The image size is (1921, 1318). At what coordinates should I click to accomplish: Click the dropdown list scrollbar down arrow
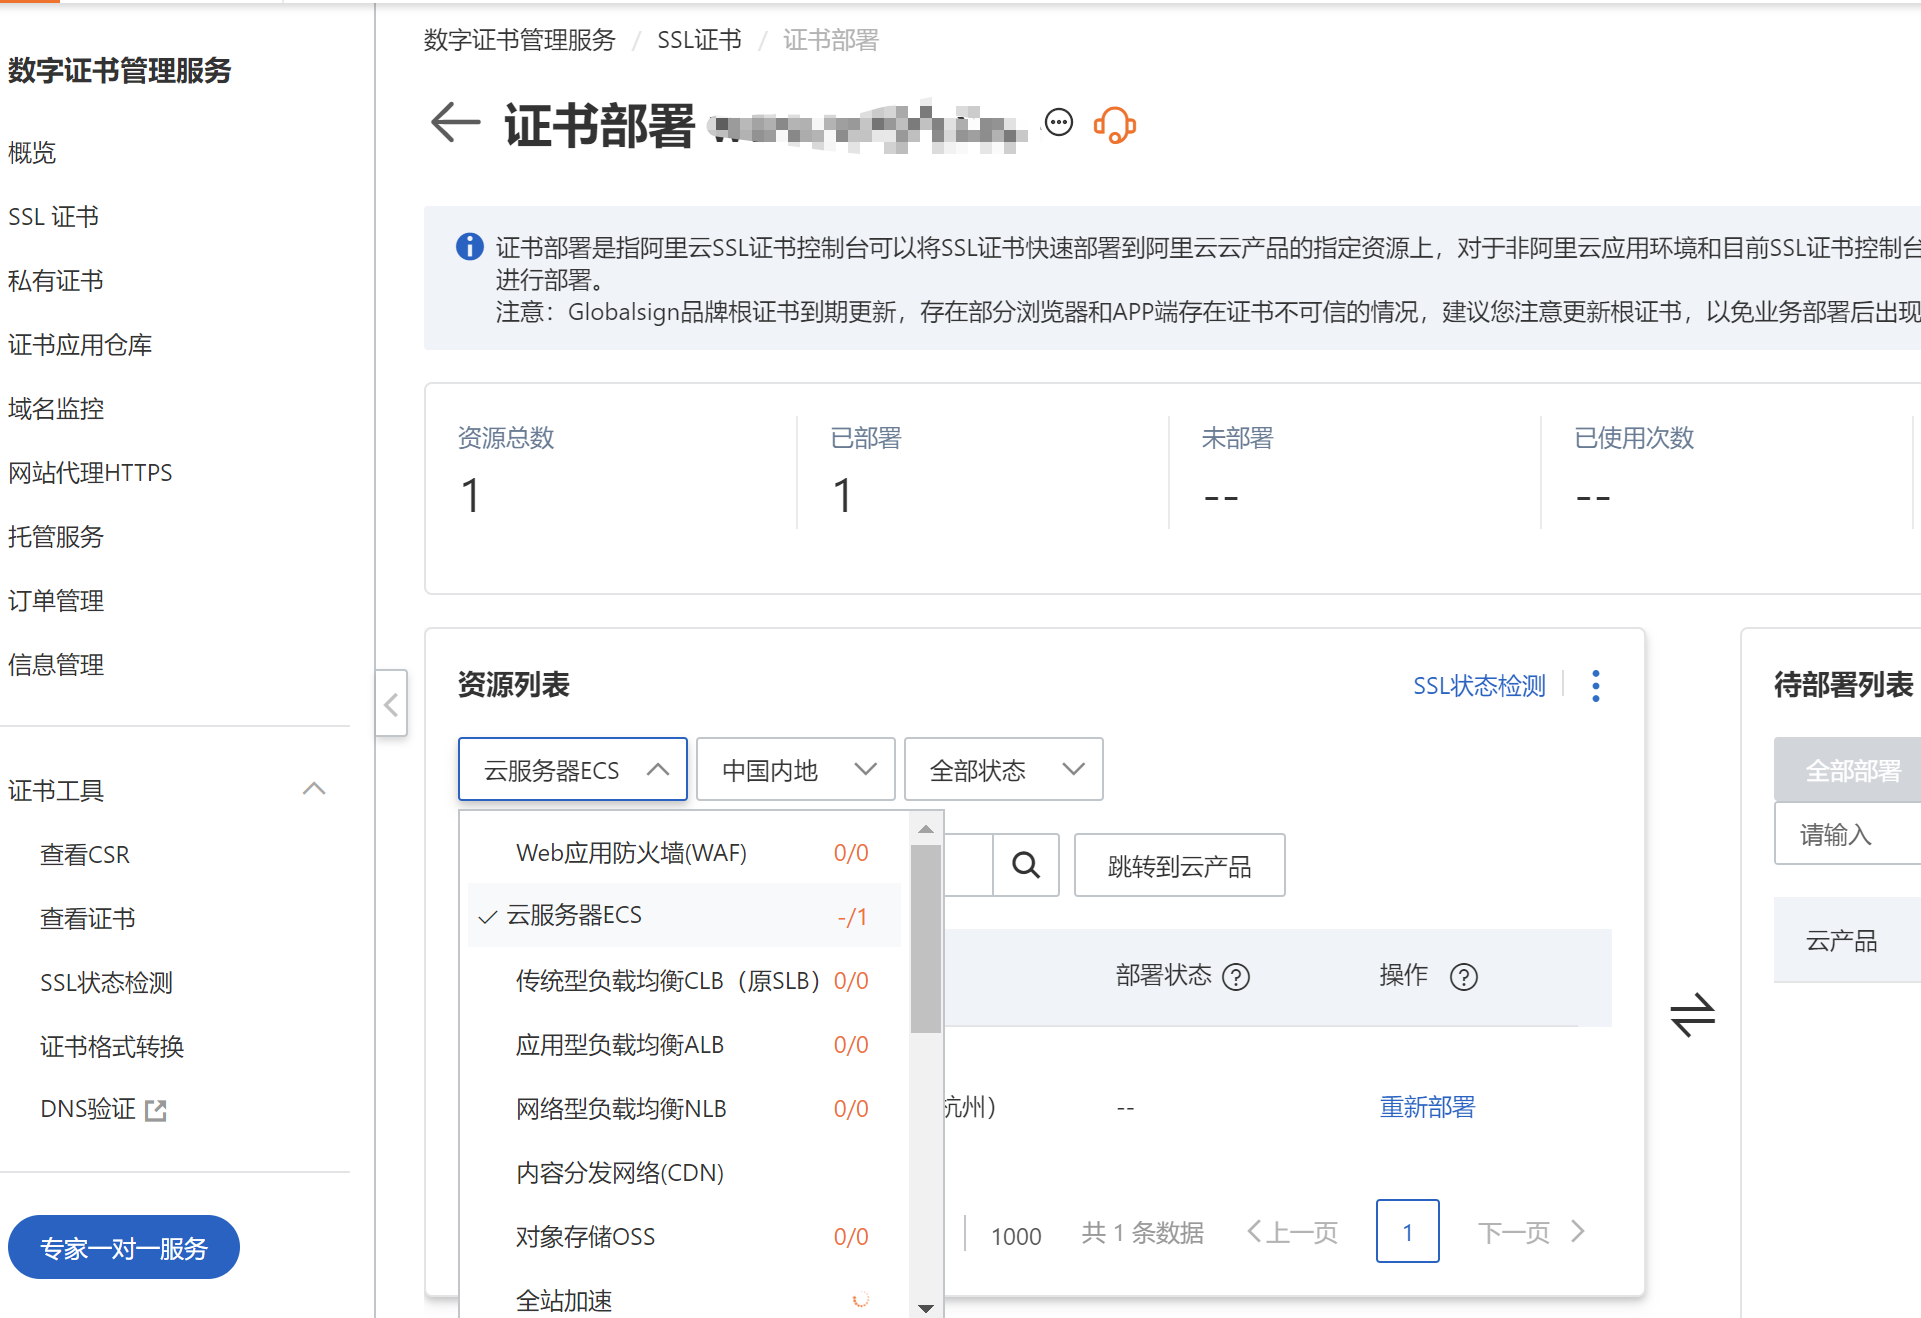pos(926,1307)
